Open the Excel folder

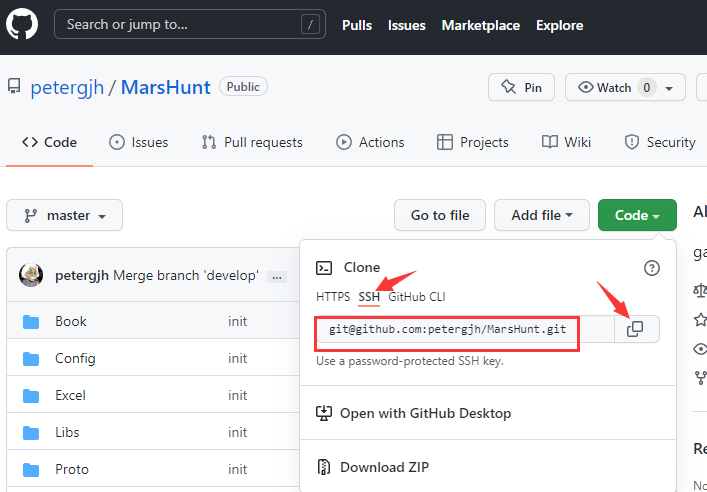[70, 395]
